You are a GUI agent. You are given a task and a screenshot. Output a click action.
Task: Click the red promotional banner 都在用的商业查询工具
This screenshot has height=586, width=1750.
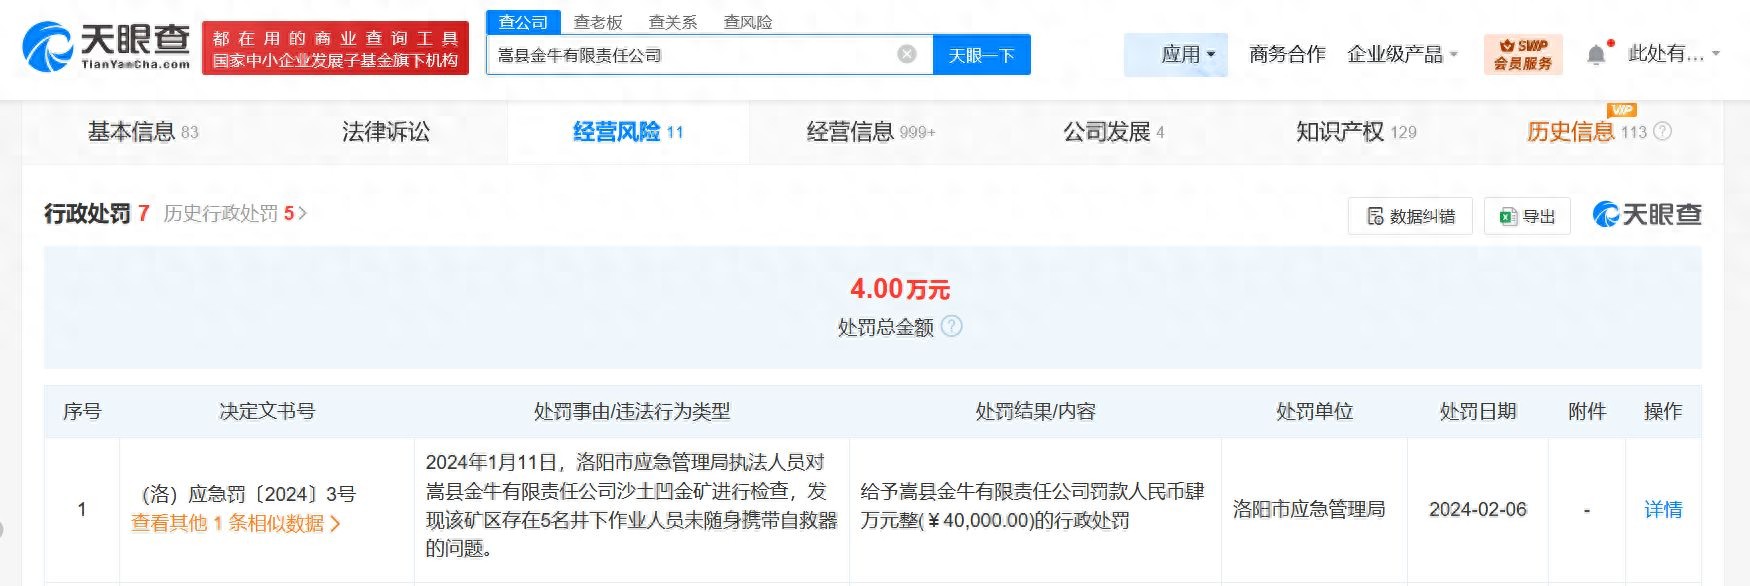(x=335, y=48)
